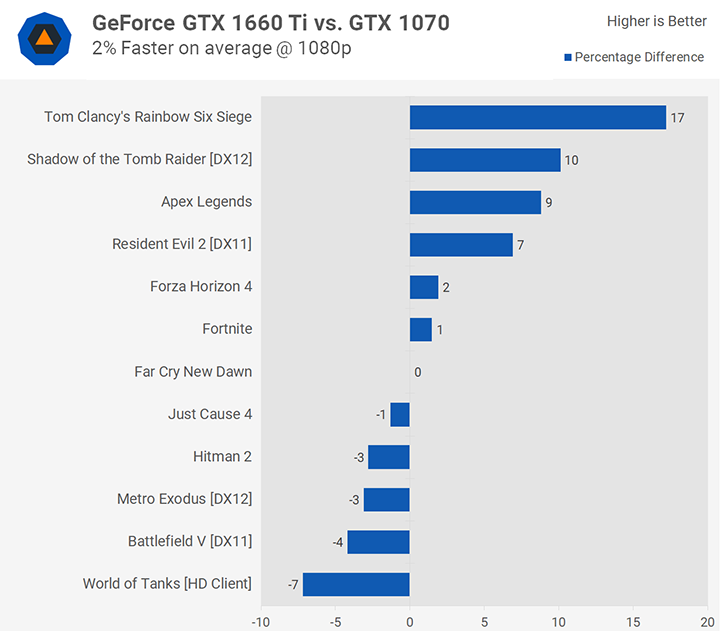Click the Percentage Difference legend color square

(568, 57)
